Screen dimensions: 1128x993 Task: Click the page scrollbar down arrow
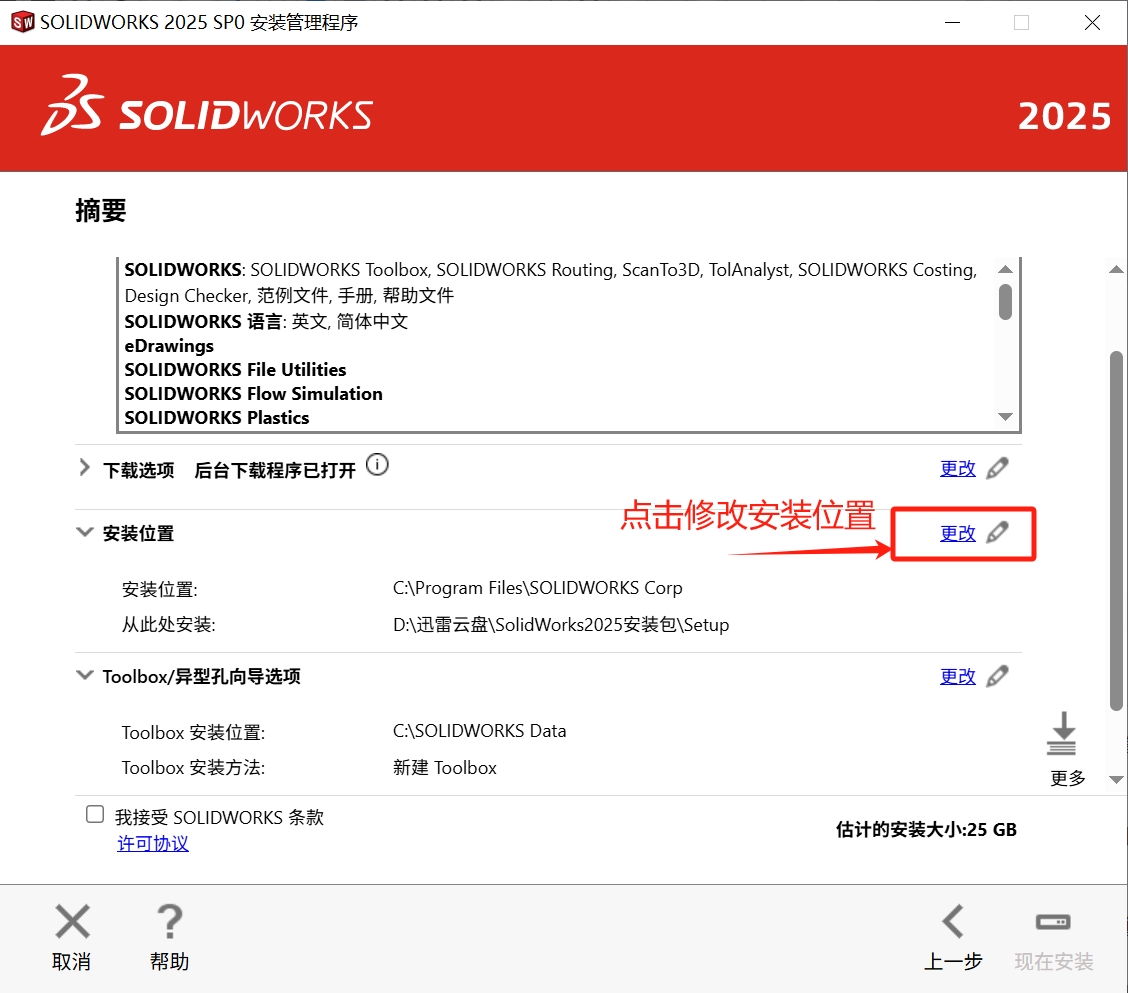pyautogui.click(x=1116, y=779)
